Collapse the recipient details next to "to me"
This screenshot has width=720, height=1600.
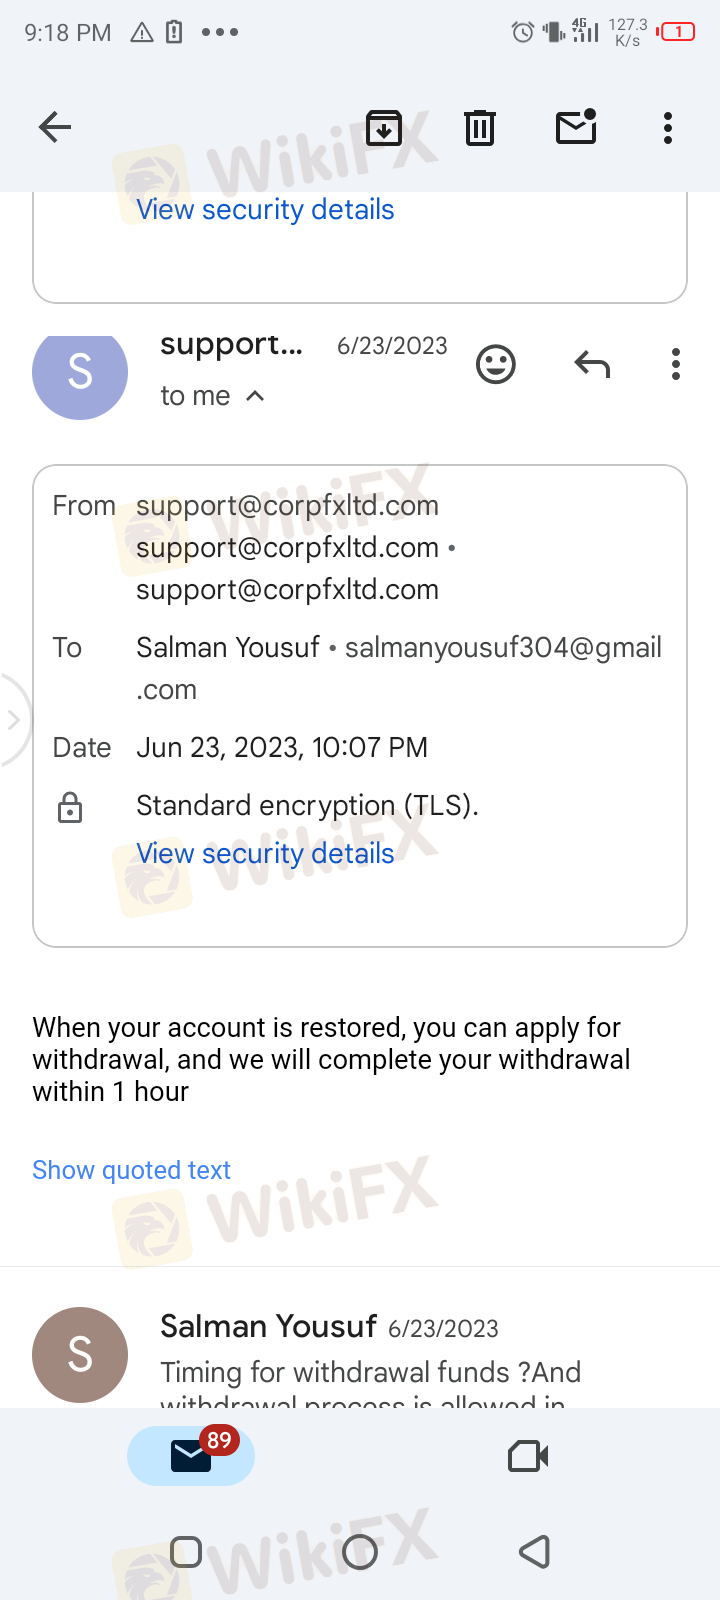(255, 396)
